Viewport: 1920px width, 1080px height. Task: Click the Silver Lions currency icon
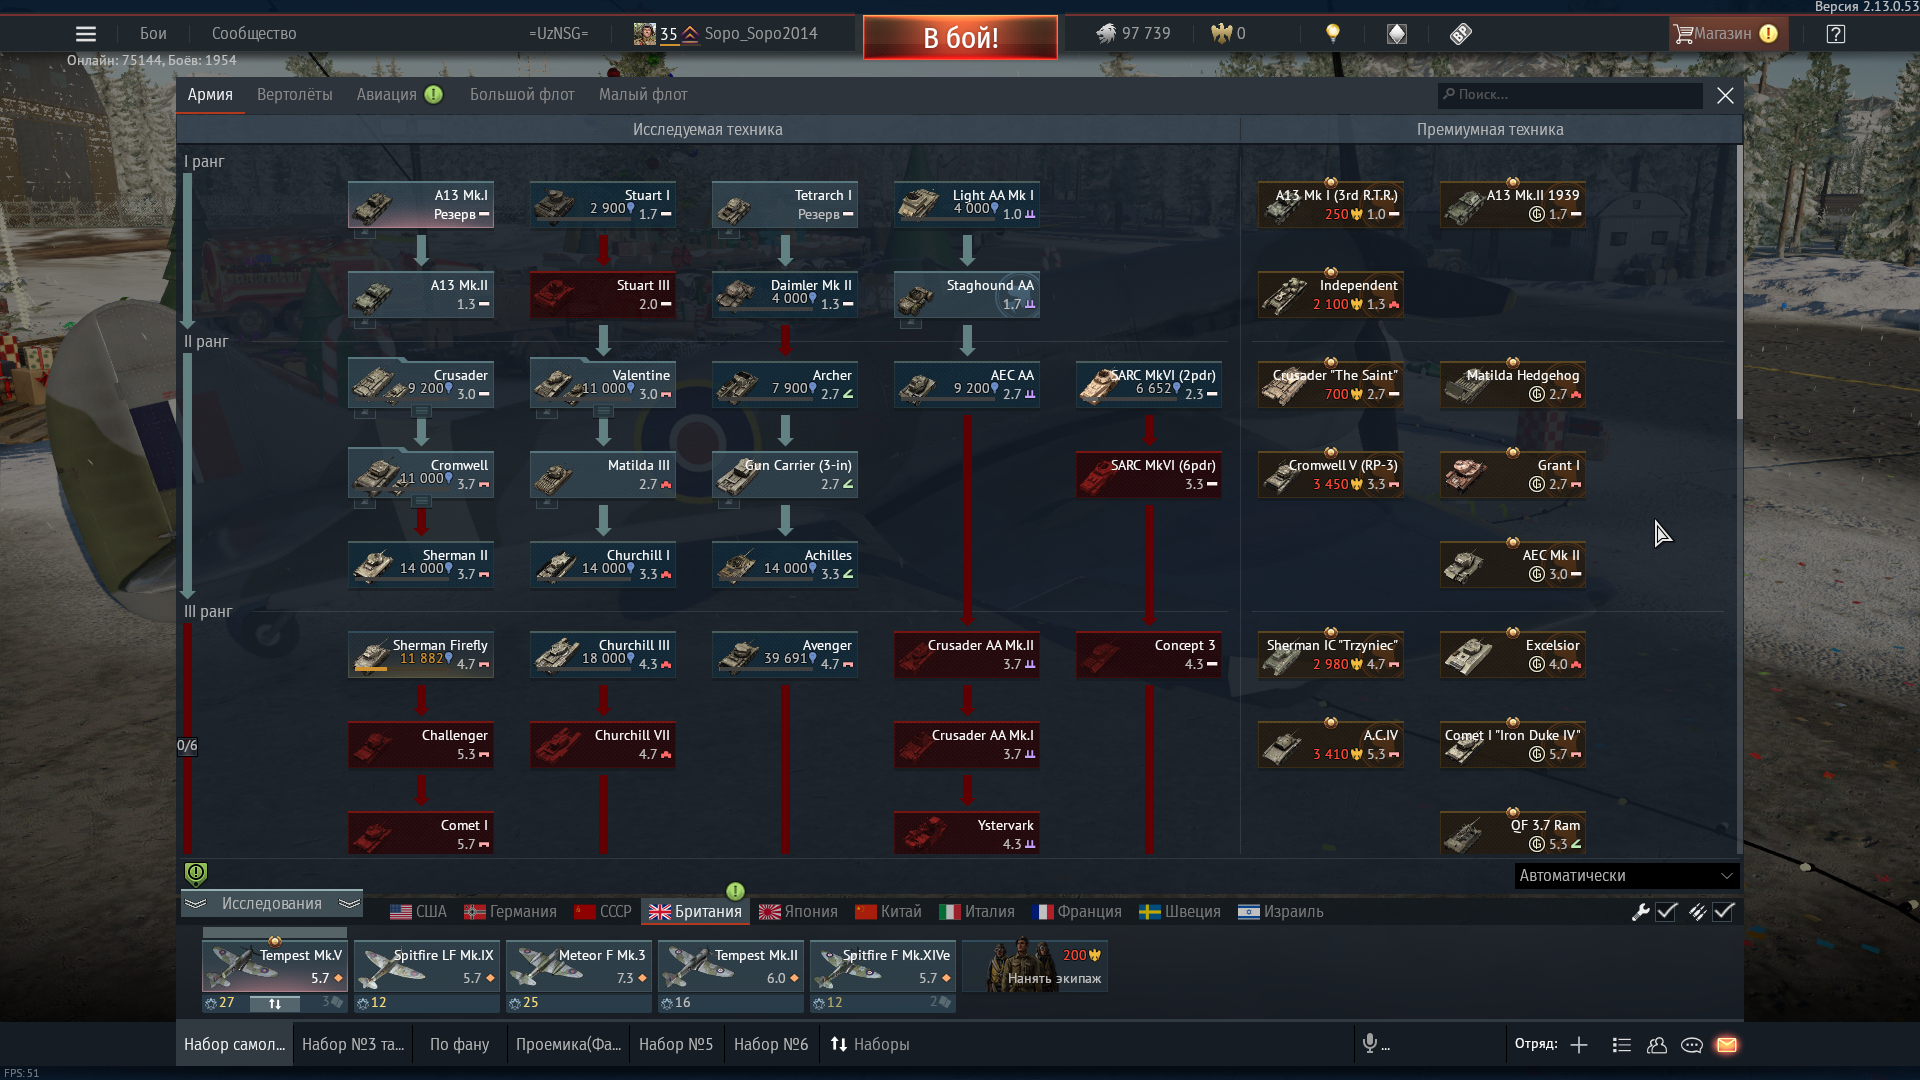(x=1106, y=34)
